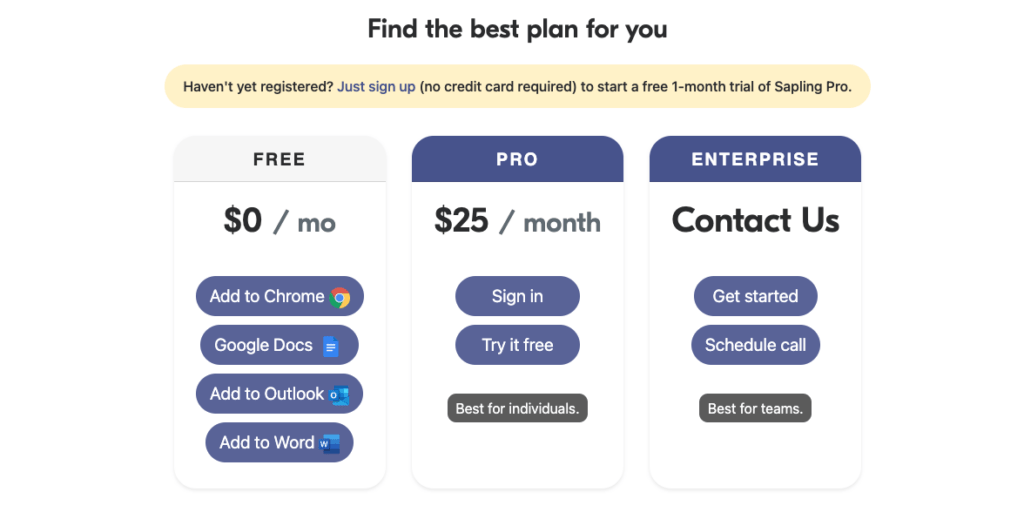Click Sign in under Pro plan
This screenshot has width=1024, height=519.
coord(517,296)
